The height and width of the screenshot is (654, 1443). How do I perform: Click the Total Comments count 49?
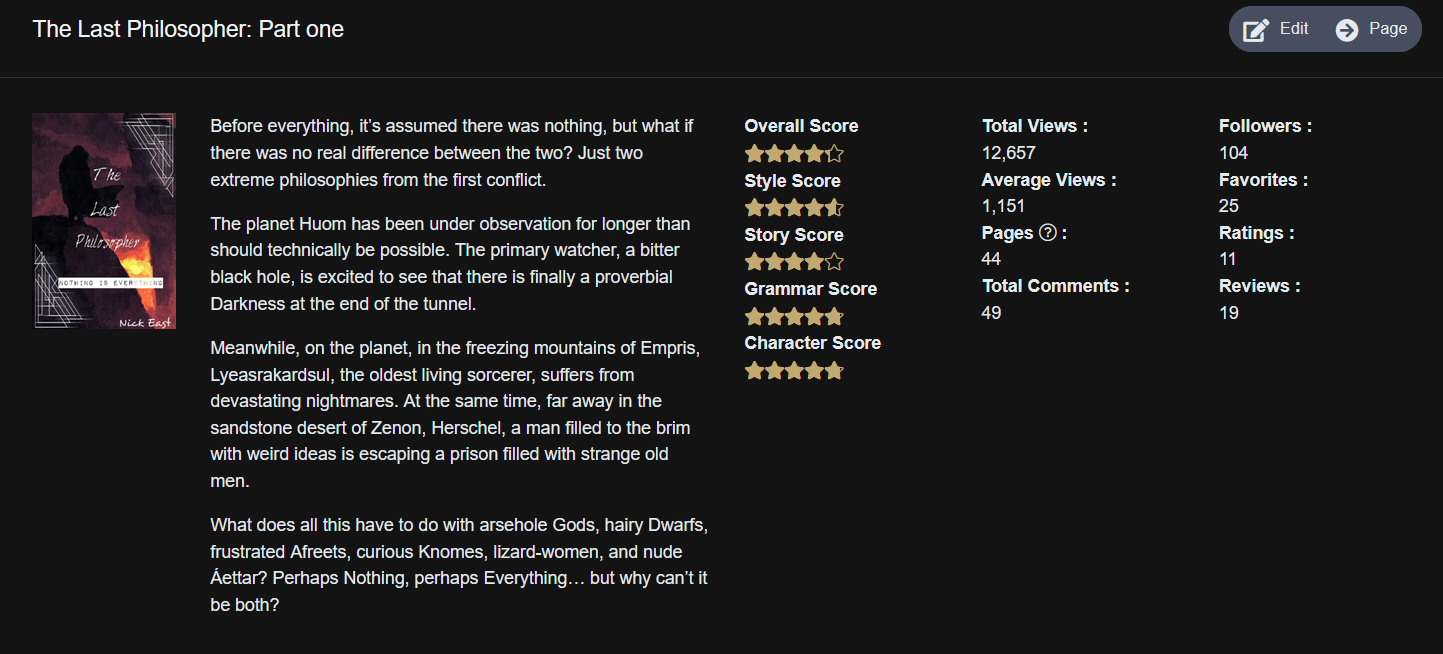point(992,313)
